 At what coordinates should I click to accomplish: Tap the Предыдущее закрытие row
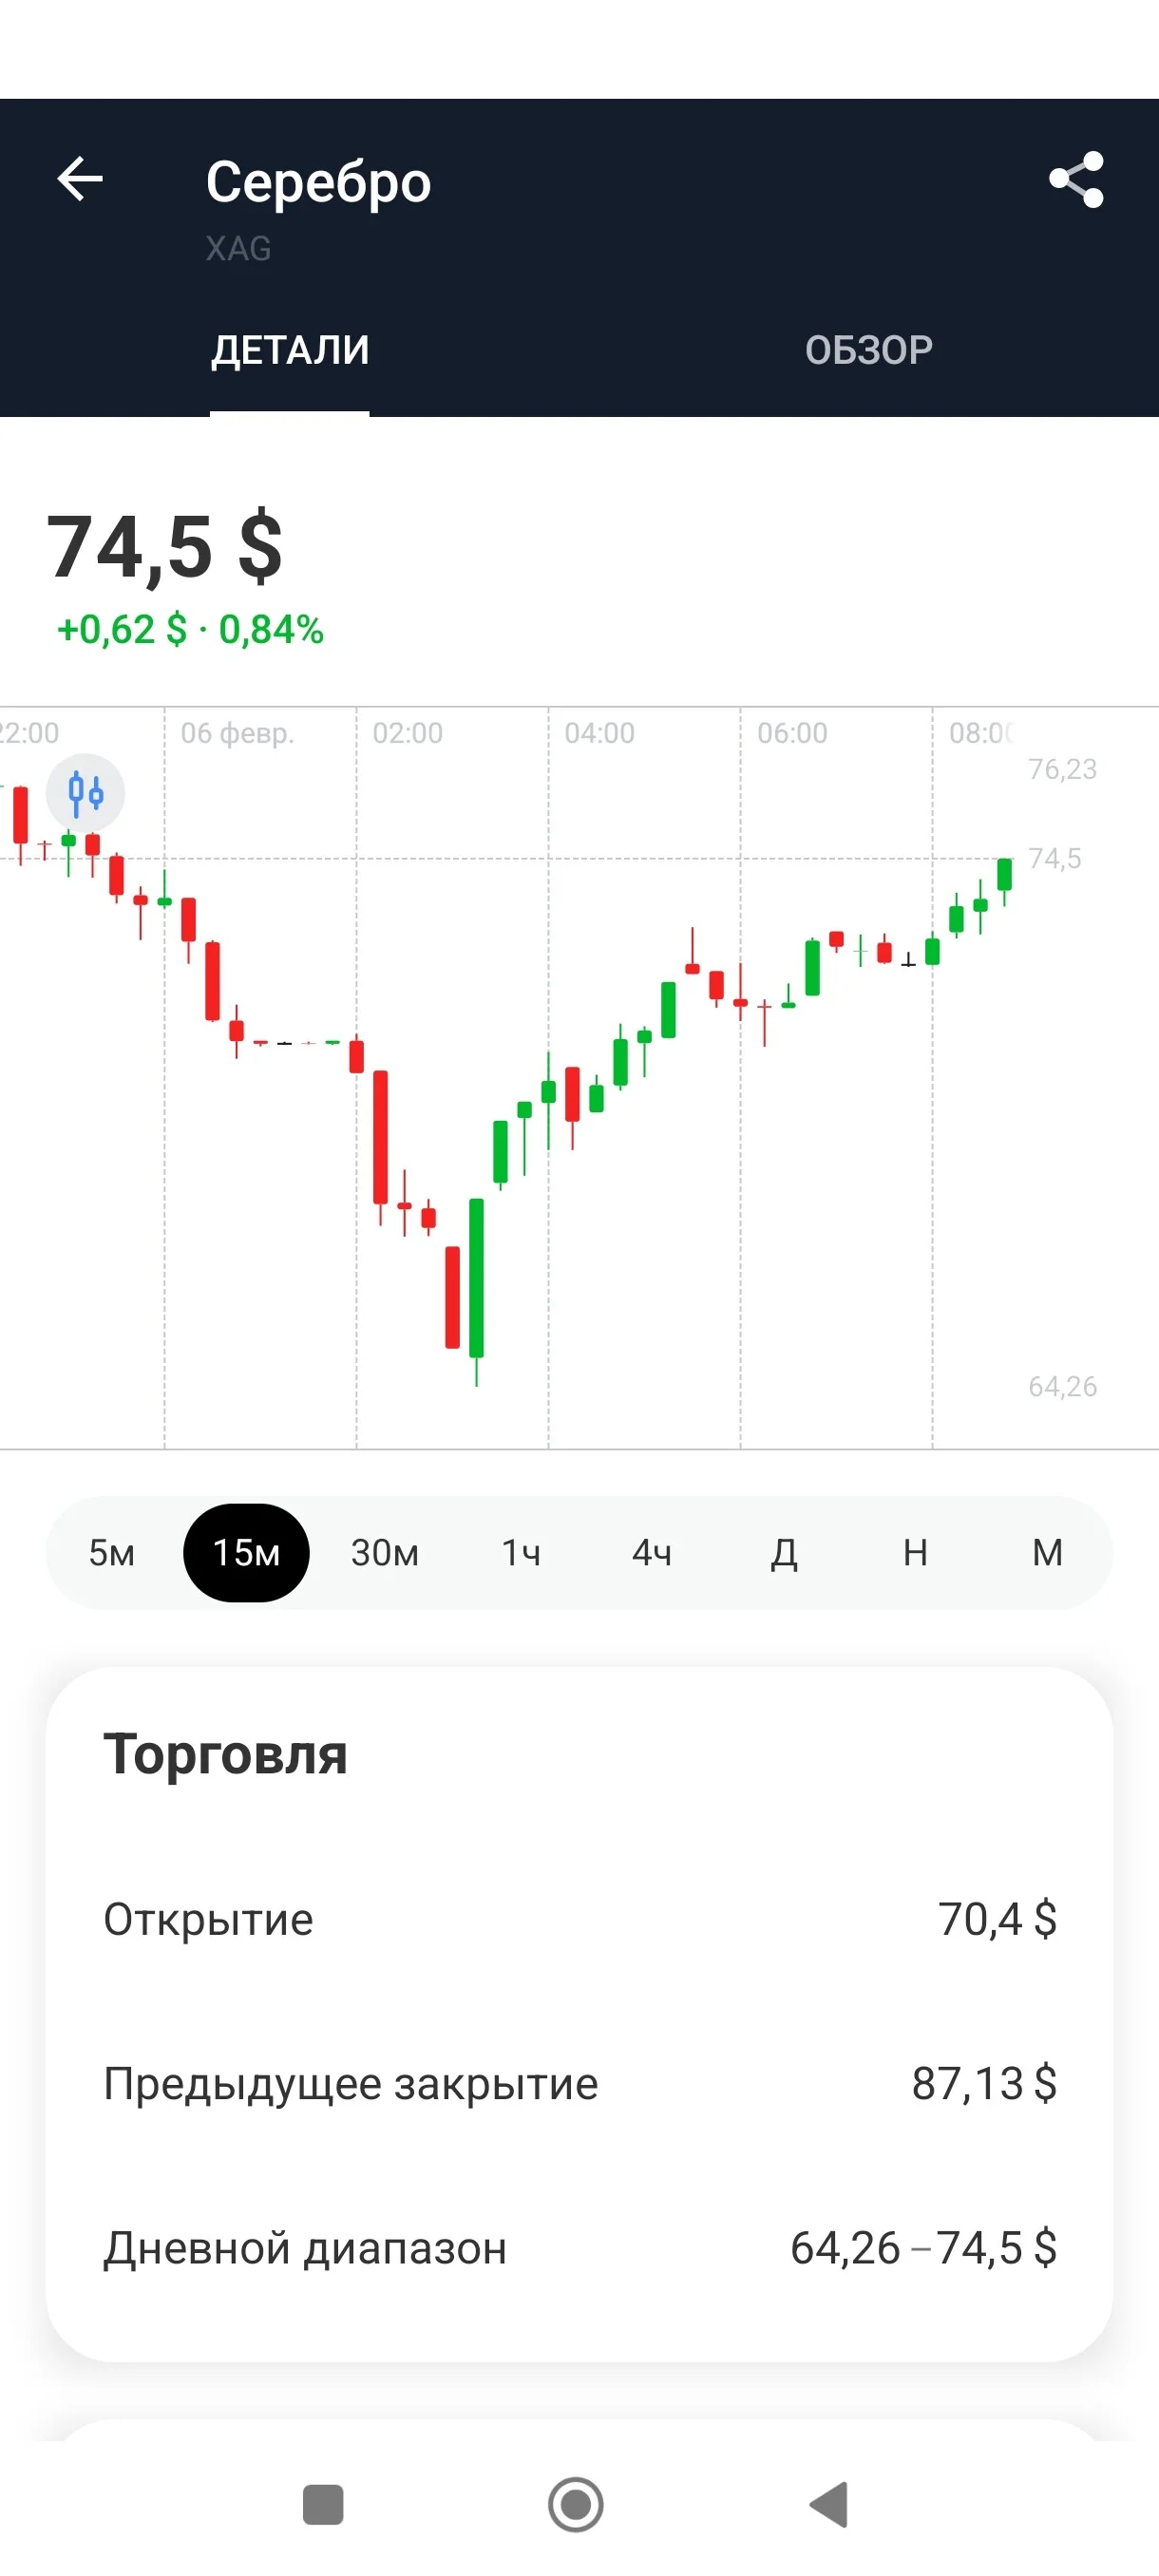pos(579,2084)
